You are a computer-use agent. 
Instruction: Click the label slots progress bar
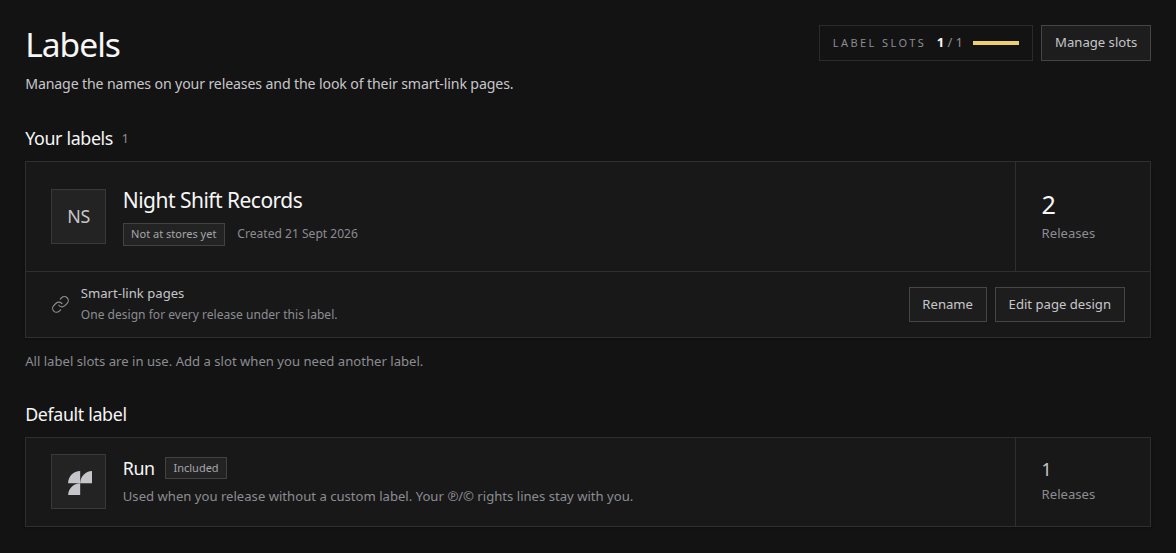tap(996, 43)
